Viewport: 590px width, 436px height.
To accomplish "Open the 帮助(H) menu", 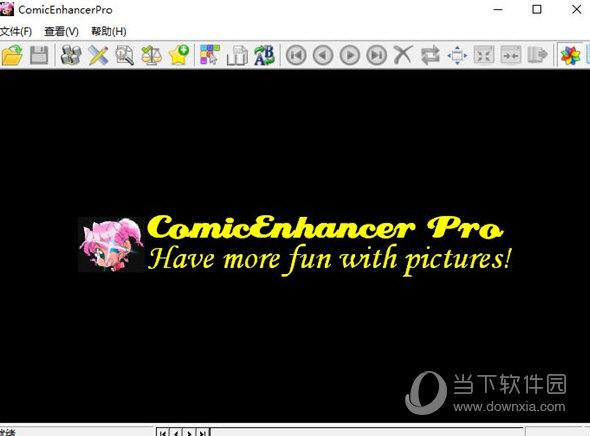I will click(x=109, y=32).
